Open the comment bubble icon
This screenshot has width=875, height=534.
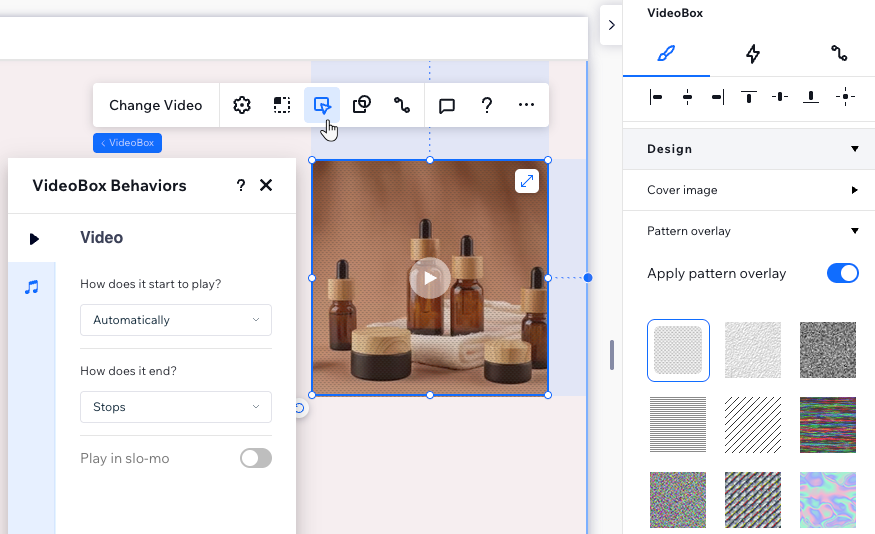coord(447,105)
